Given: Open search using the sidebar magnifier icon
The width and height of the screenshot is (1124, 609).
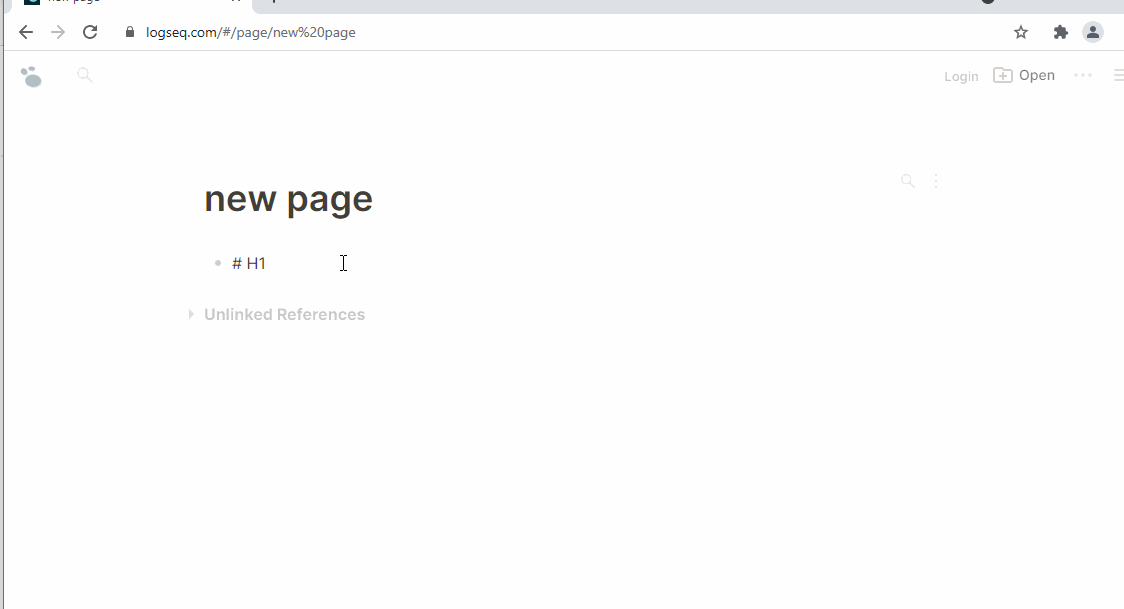Looking at the screenshot, I should [84, 74].
